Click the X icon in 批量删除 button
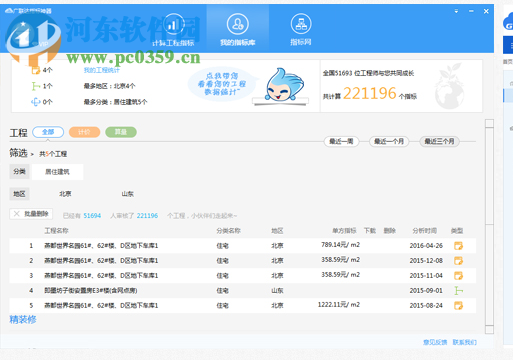The height and width of the screenshot is (360, 513). click(17, 214)
